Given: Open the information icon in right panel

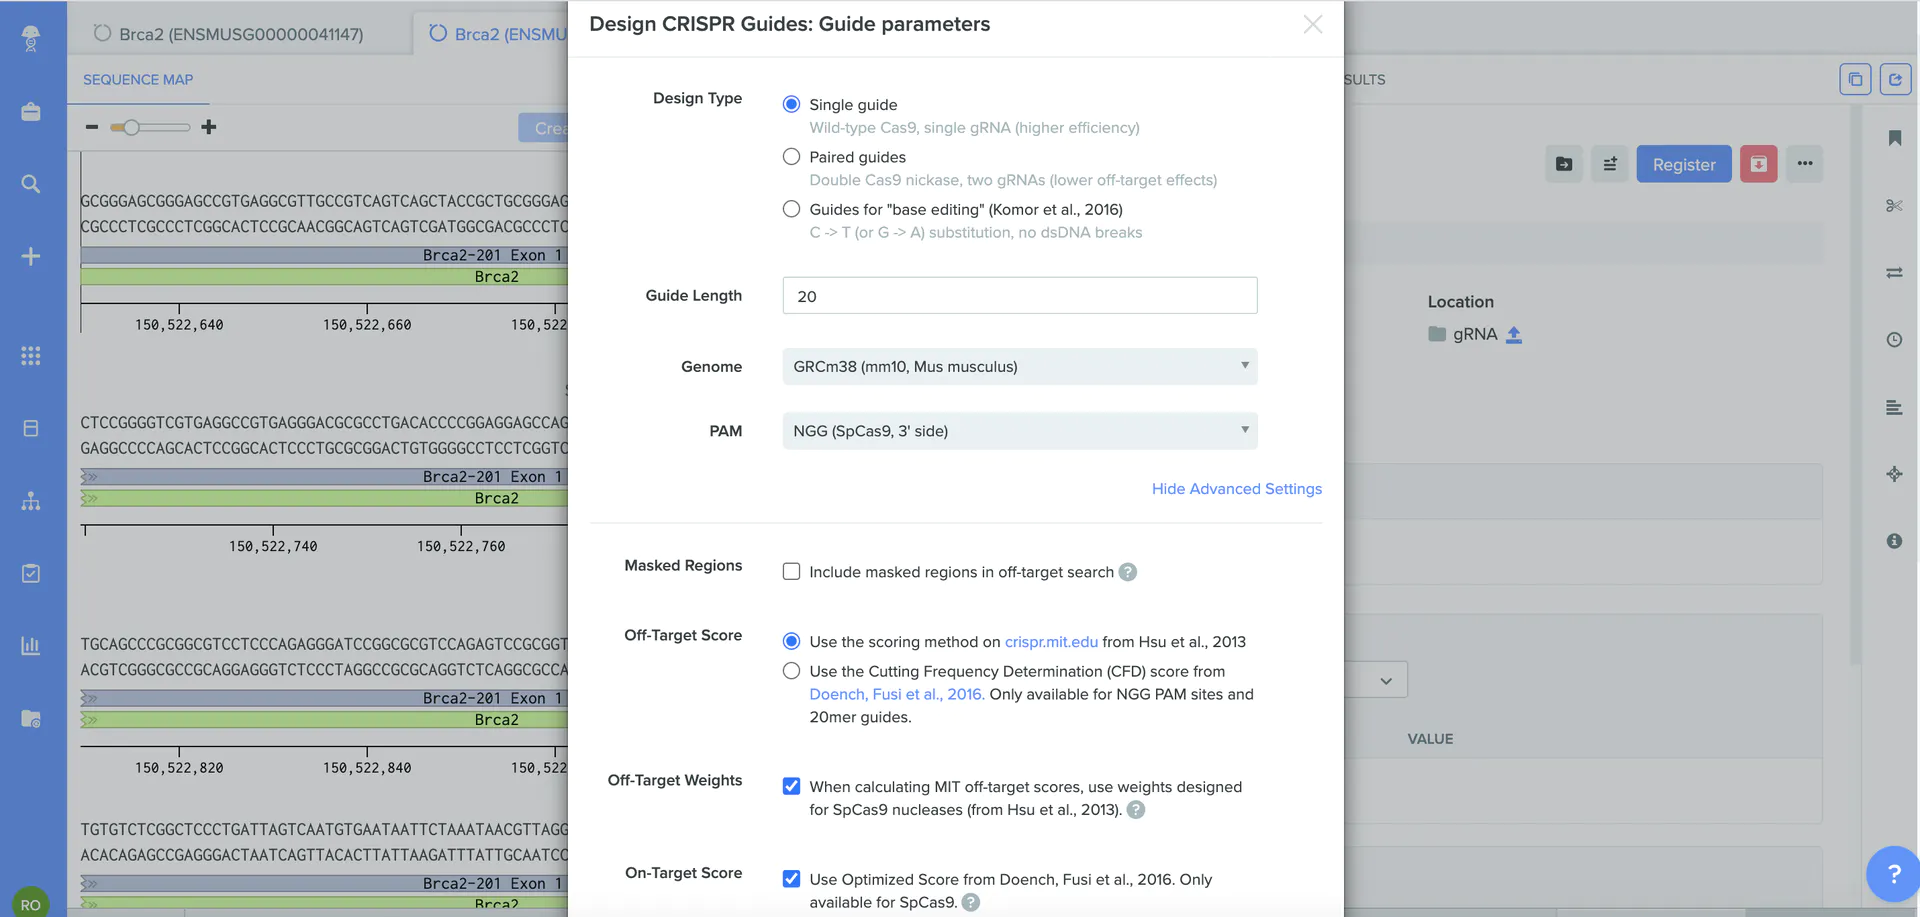Looking at the screenshot, I should pos(1894,541).
